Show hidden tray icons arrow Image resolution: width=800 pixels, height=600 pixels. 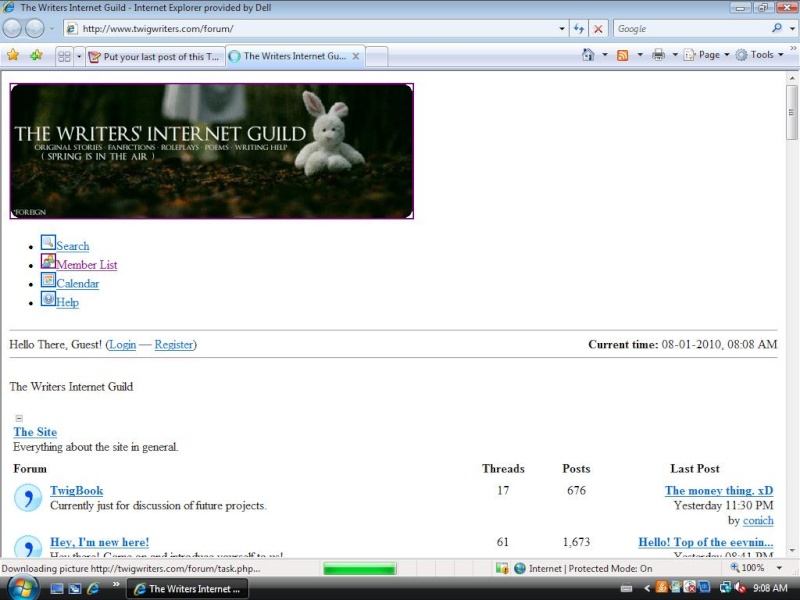point(646,588)
